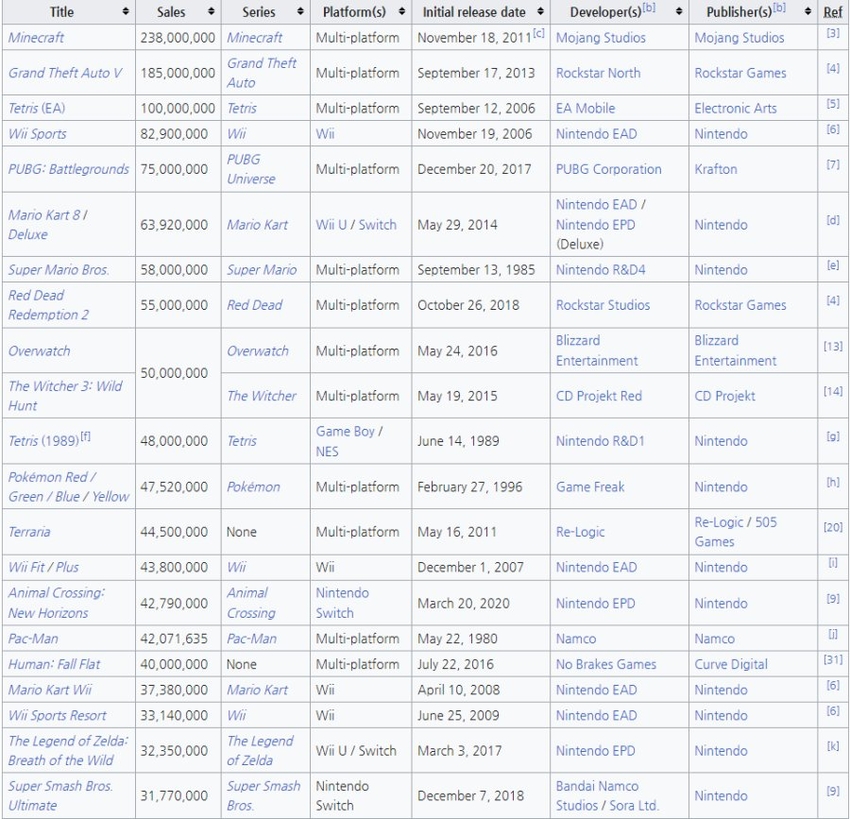The image size is (850, 819).
Task: Open Krafton publisher link
Action: click(x=716, y=169)
